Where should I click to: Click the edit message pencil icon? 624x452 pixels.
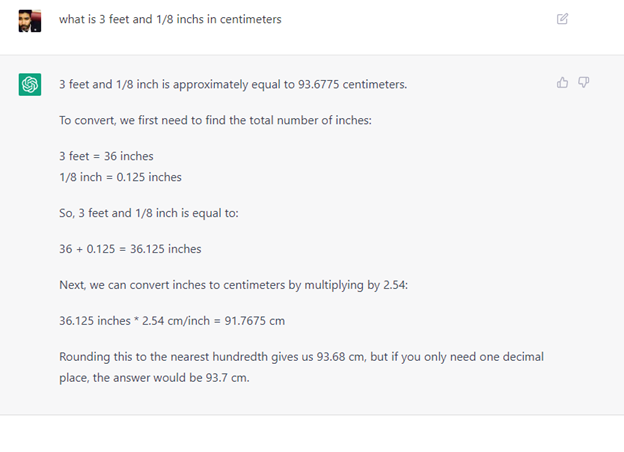[x=563, y=19]
